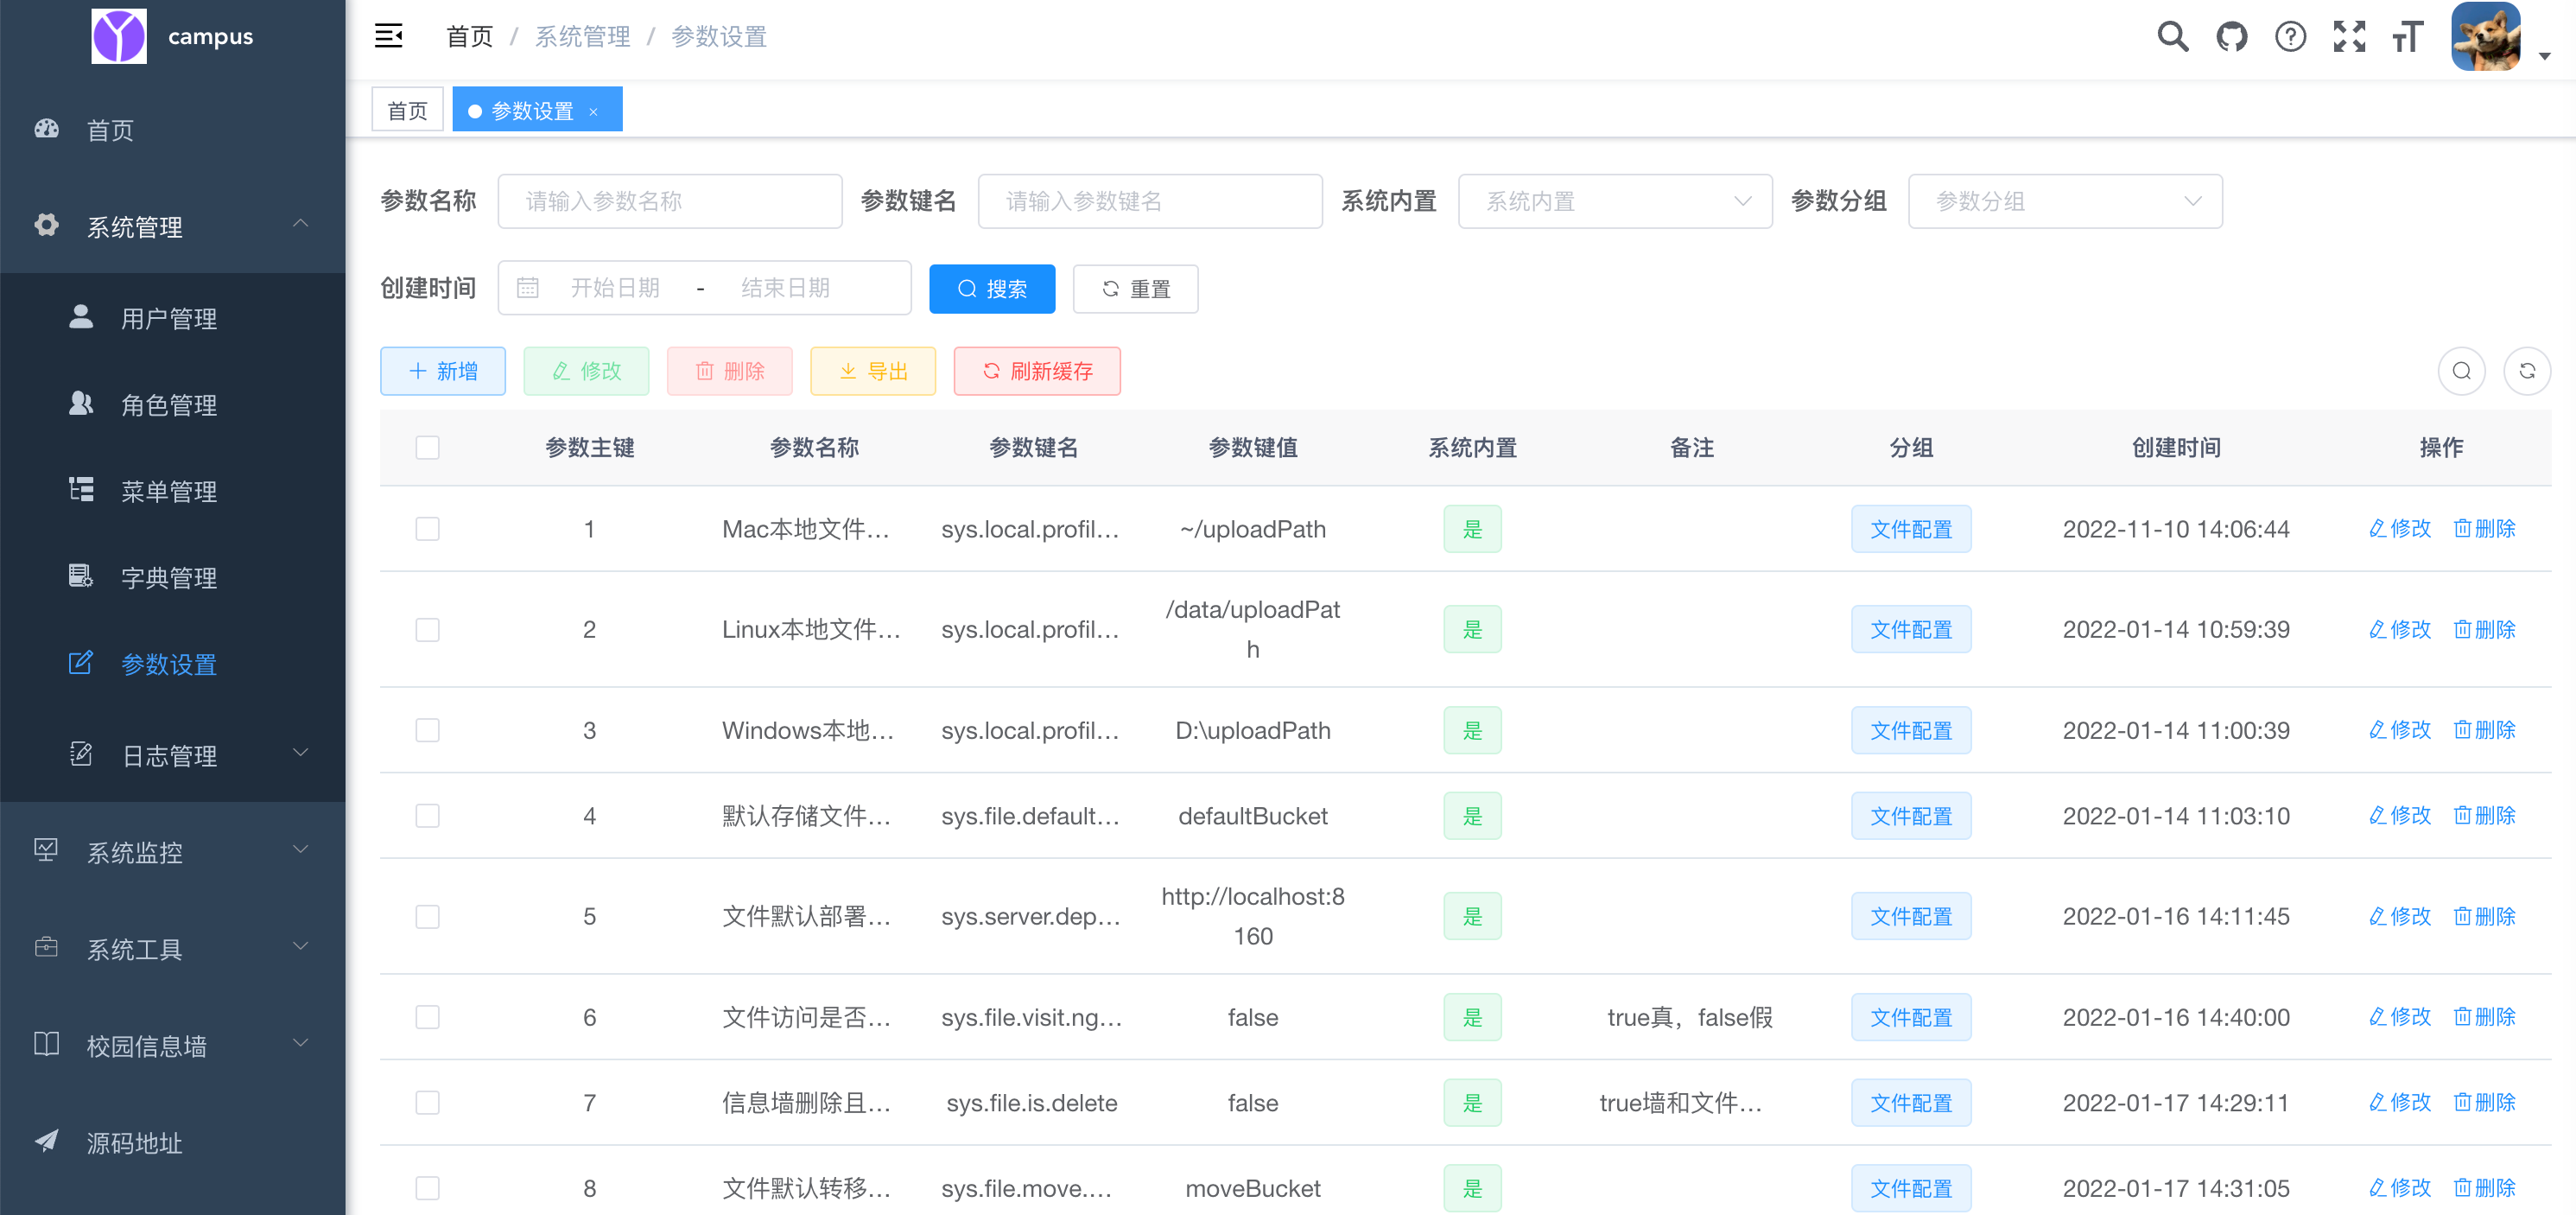2576x1215 pixels.
Task: Click the campus logo
Action: pos(119,36)
